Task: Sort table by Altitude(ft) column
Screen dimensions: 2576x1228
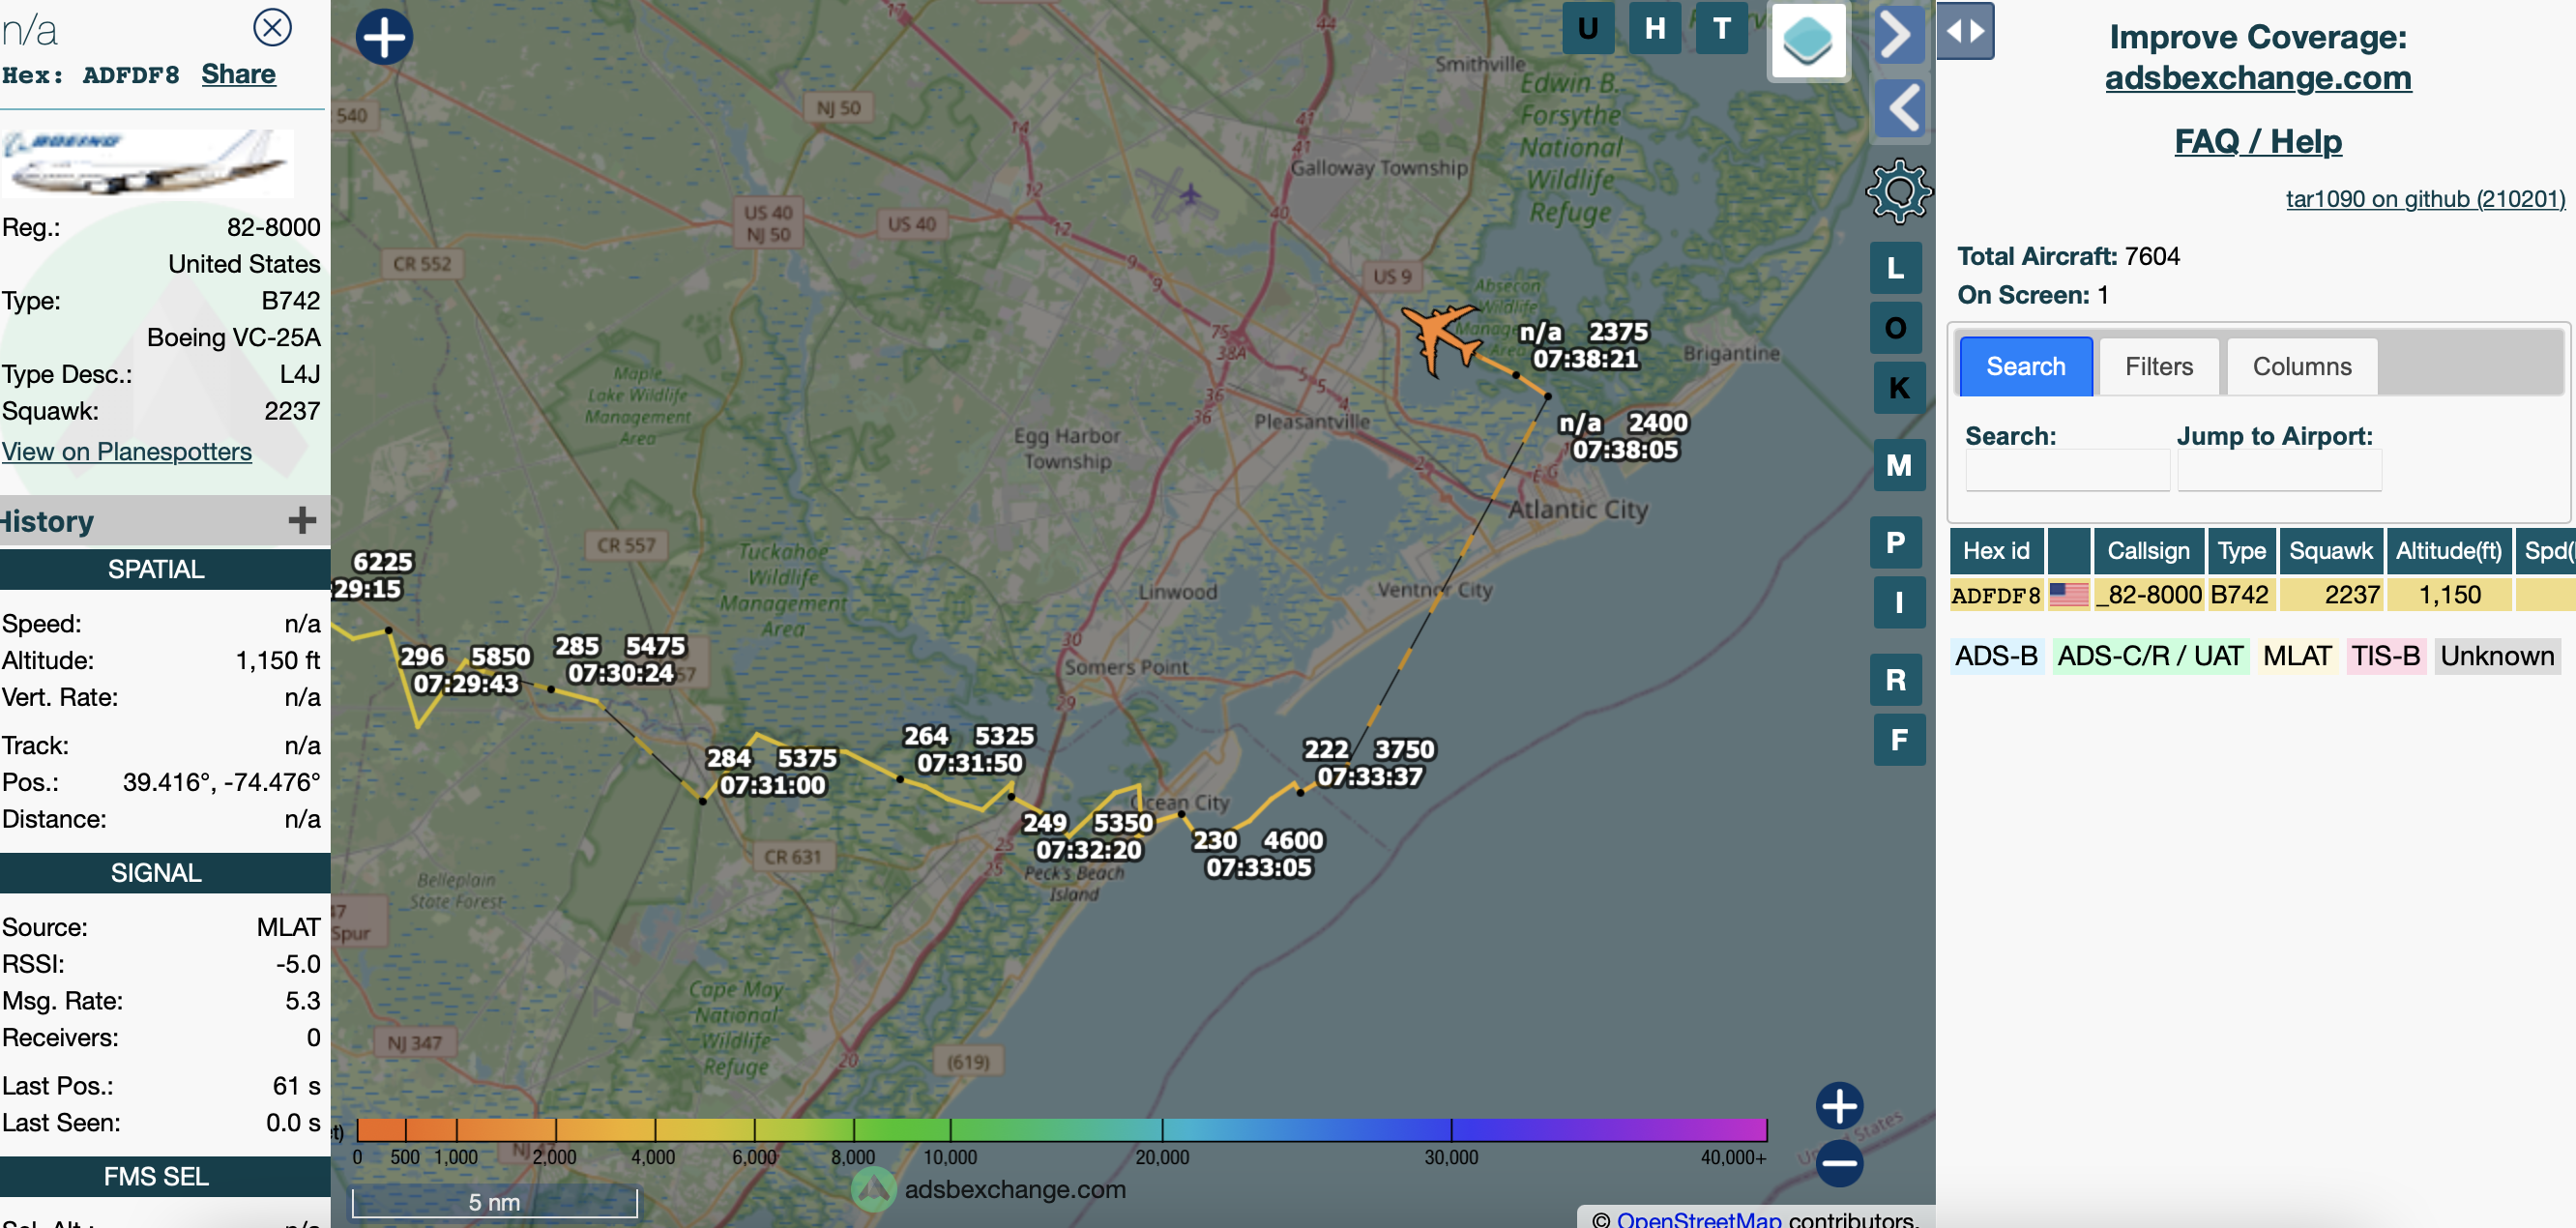Action: [x=2448, y=551]
